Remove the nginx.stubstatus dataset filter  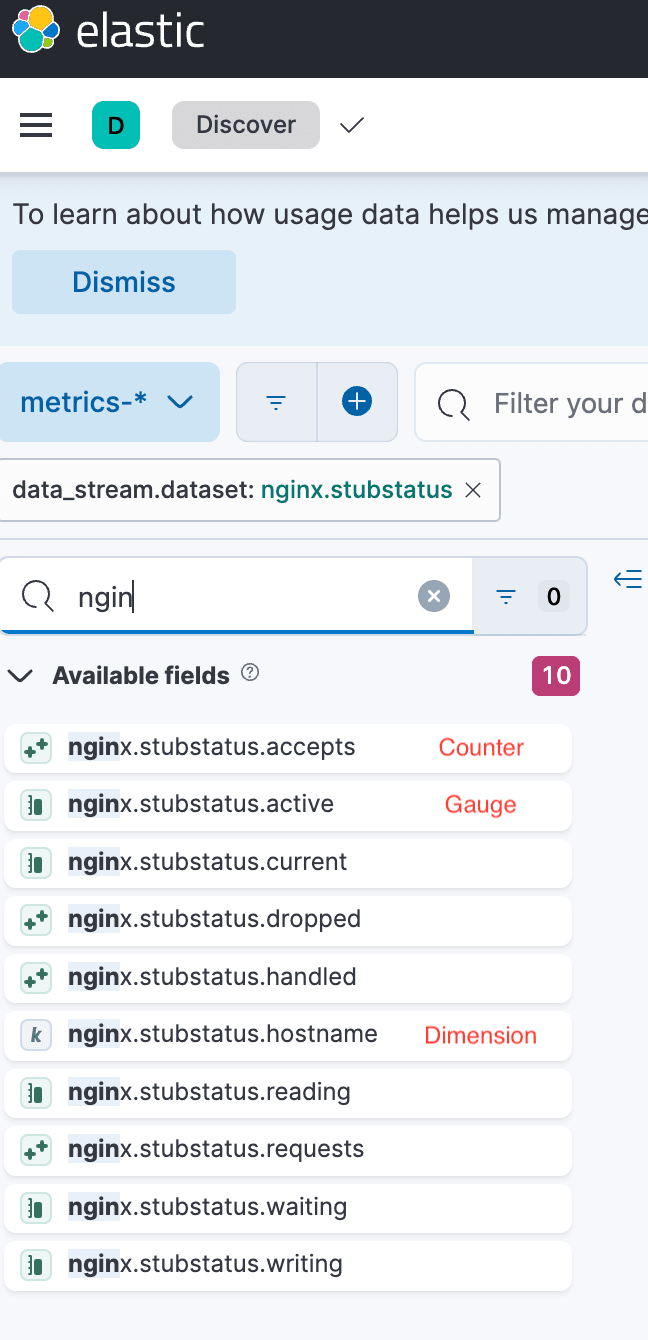474,490
